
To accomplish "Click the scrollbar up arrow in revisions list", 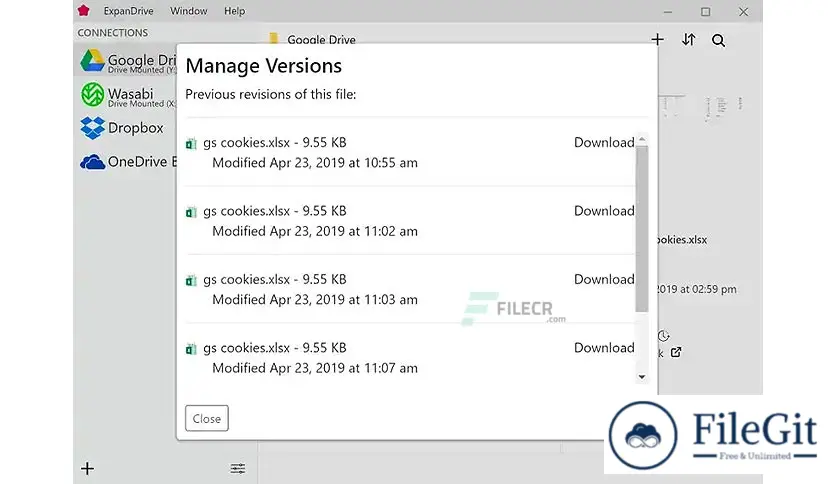I will (642, 139).
